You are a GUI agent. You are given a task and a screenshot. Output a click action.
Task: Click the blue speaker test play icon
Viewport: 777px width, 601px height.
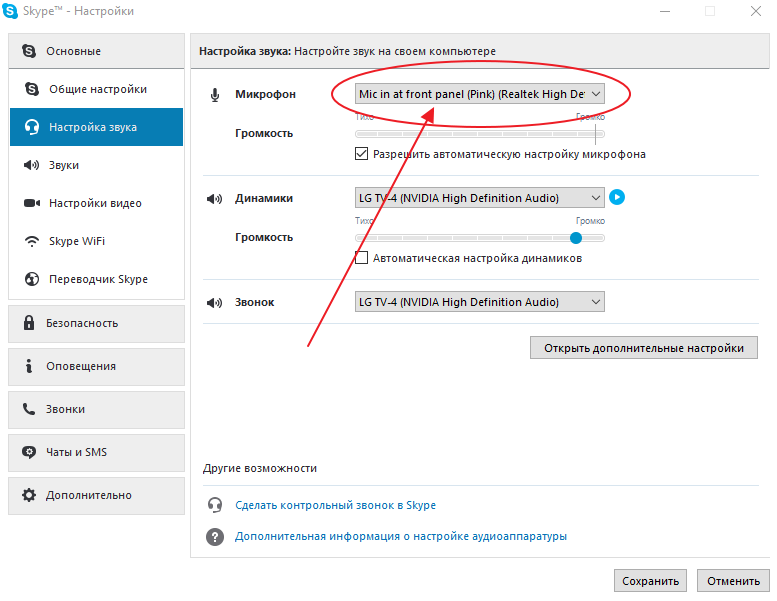click(x=617, y=197)
